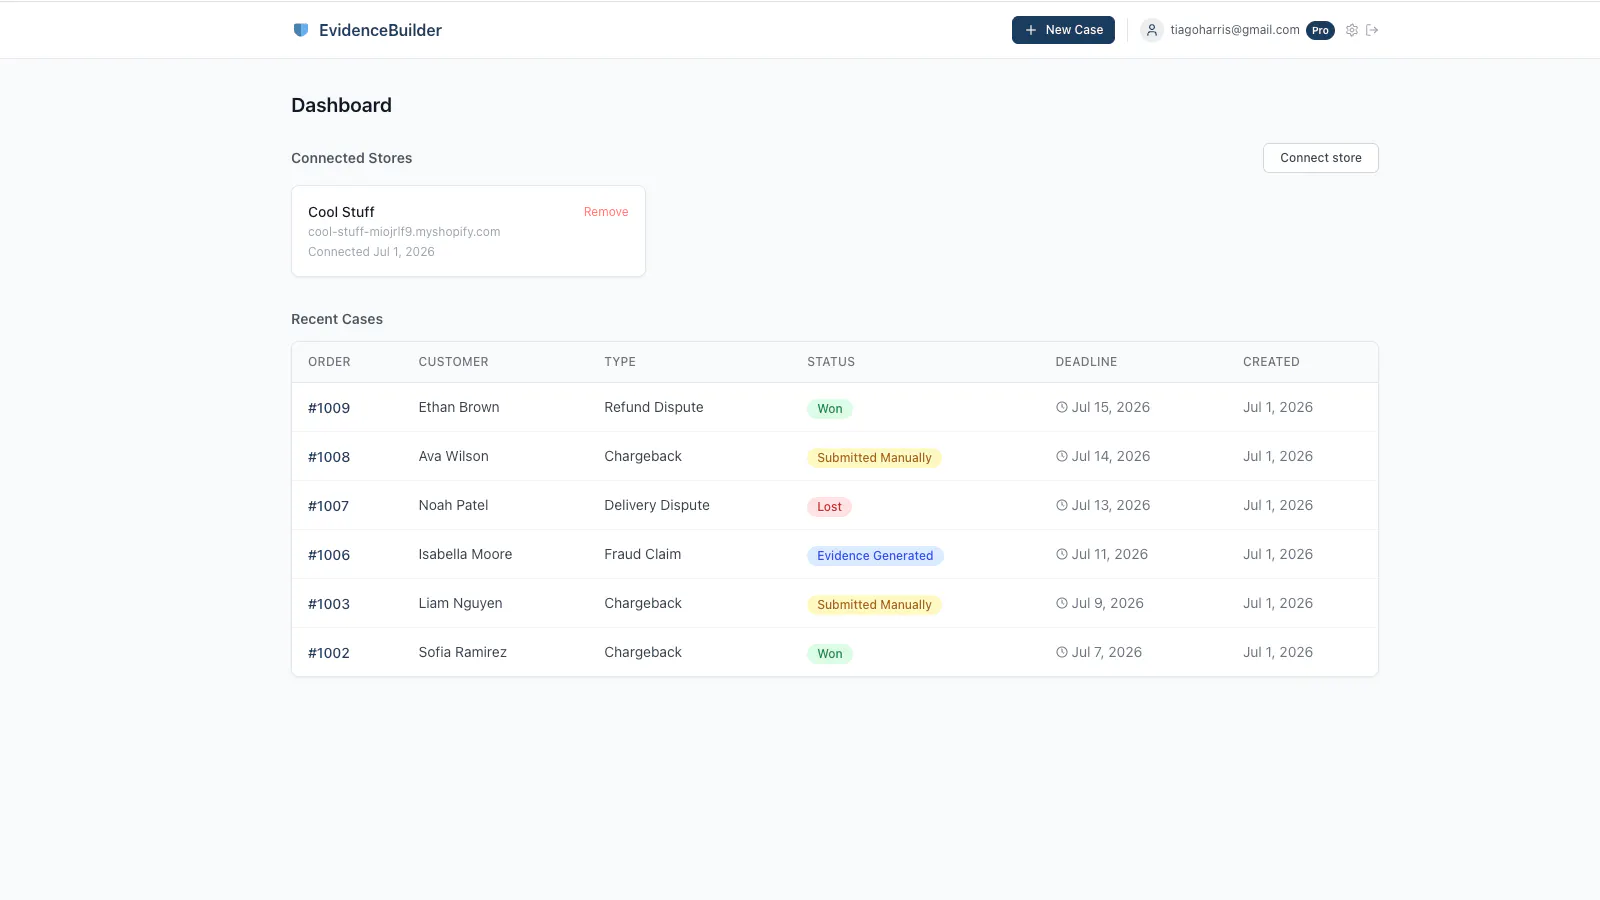Screen dimensions: 1600x900
Task: Click the STATUS column header
Action: (831, 362)
